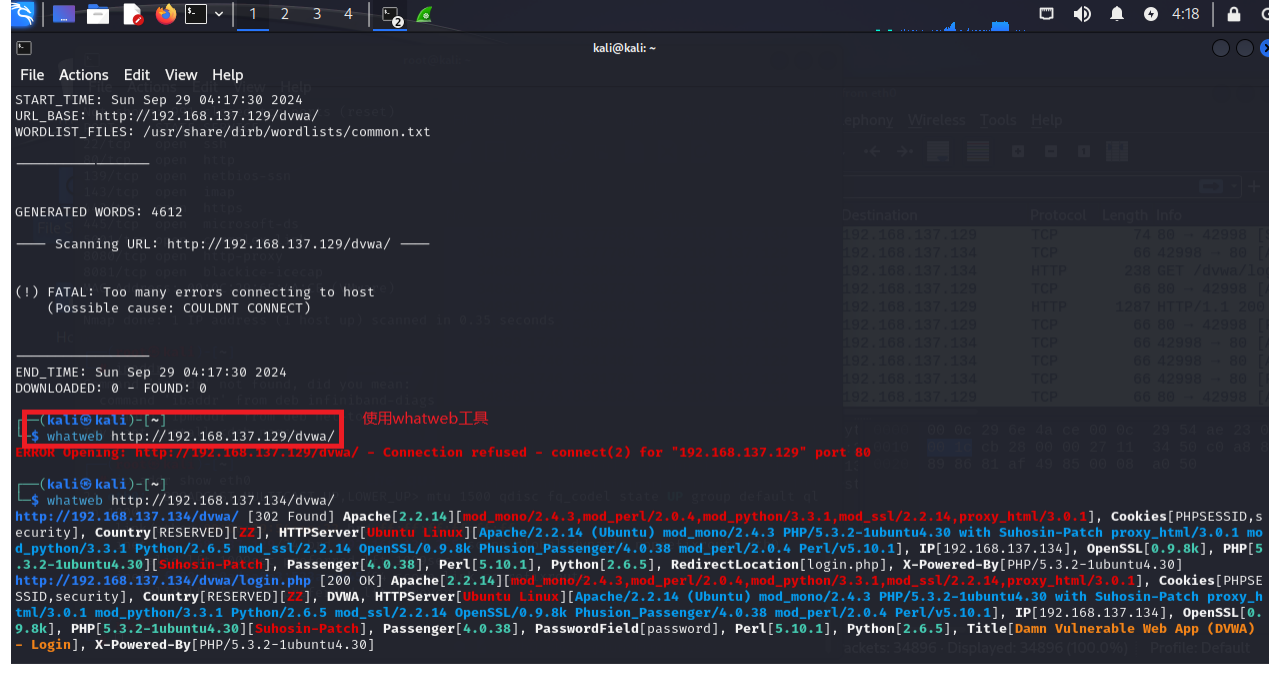The height and width of the screenshot is (698, 1269).
Task: Lock the screen with the padlock icon
Action: (x=1234, y=14)
